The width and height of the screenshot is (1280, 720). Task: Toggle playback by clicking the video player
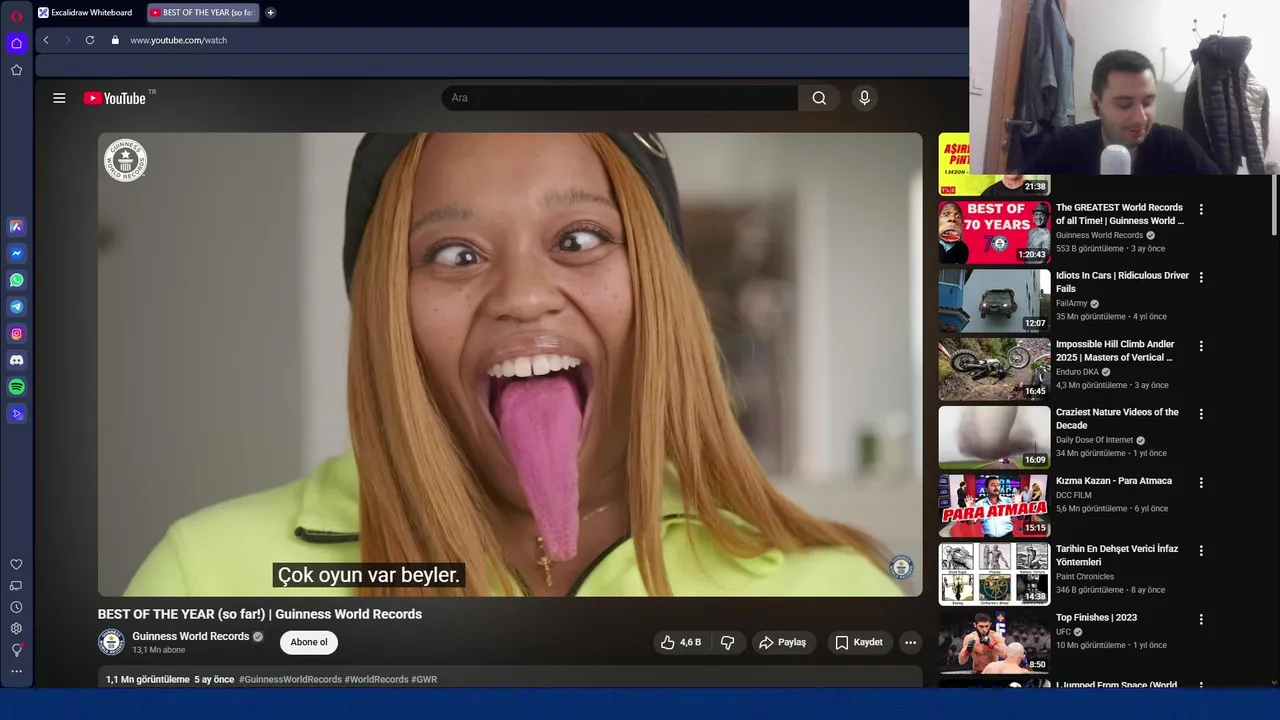pyautogui.click(x=510, y=365)
